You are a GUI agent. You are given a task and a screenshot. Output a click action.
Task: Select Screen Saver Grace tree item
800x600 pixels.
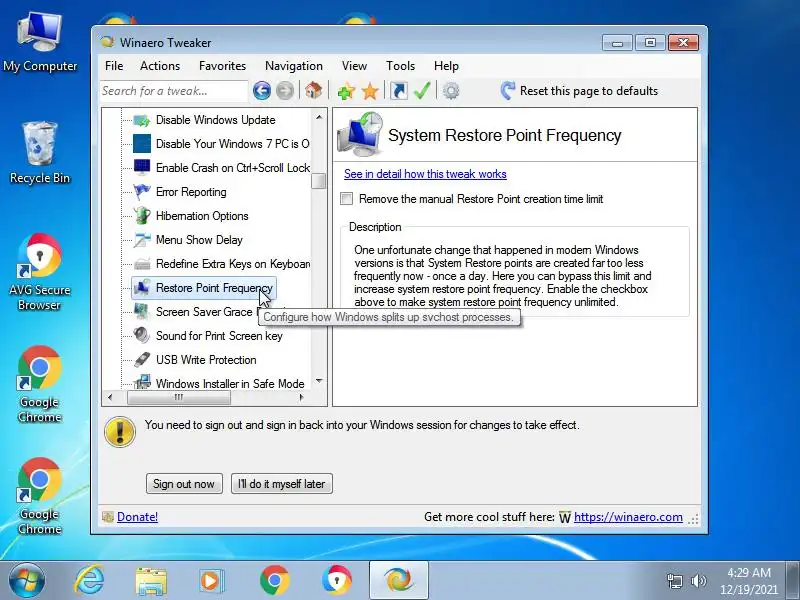[204, 312]
